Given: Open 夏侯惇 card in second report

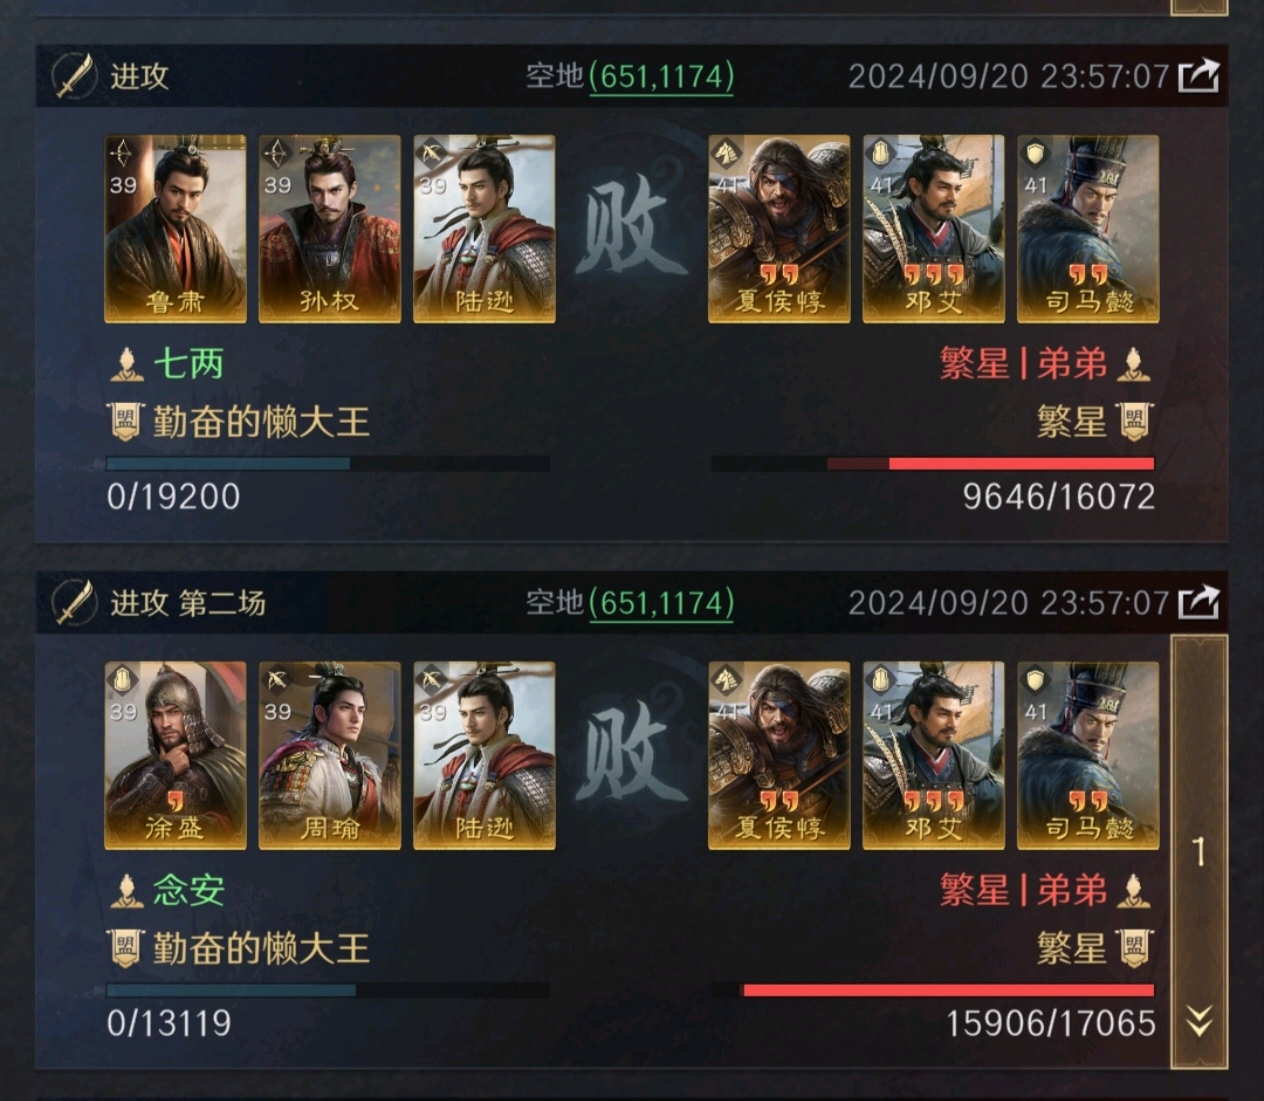Looking at the screenshot, I should coord(779,755).
